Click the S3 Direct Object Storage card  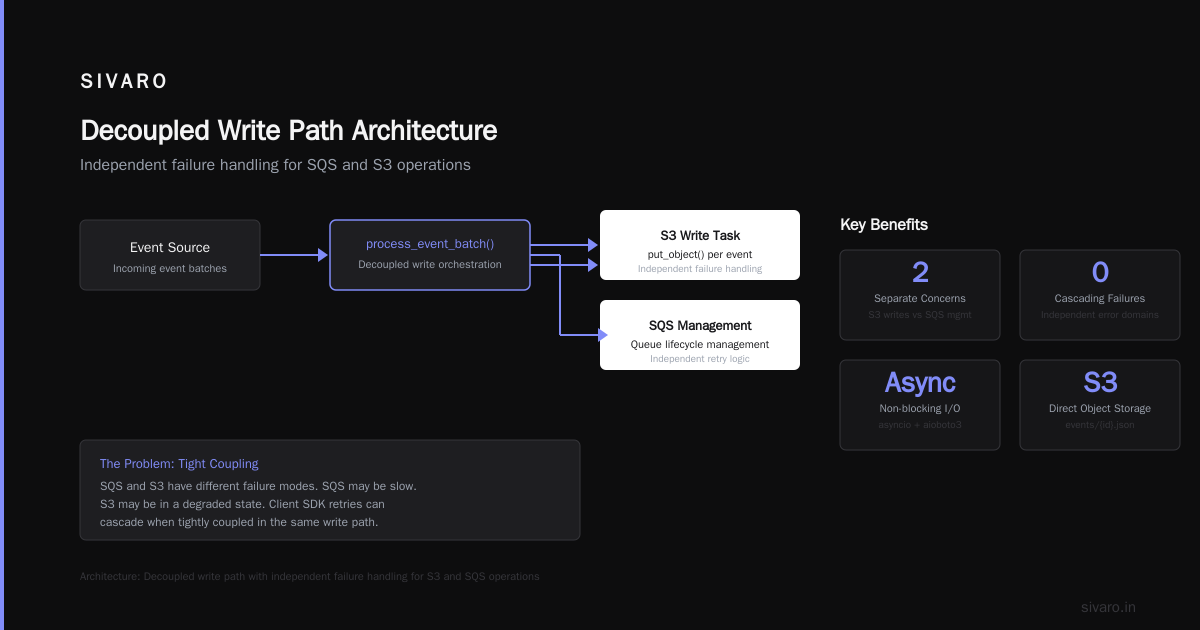coord(1100,405)
